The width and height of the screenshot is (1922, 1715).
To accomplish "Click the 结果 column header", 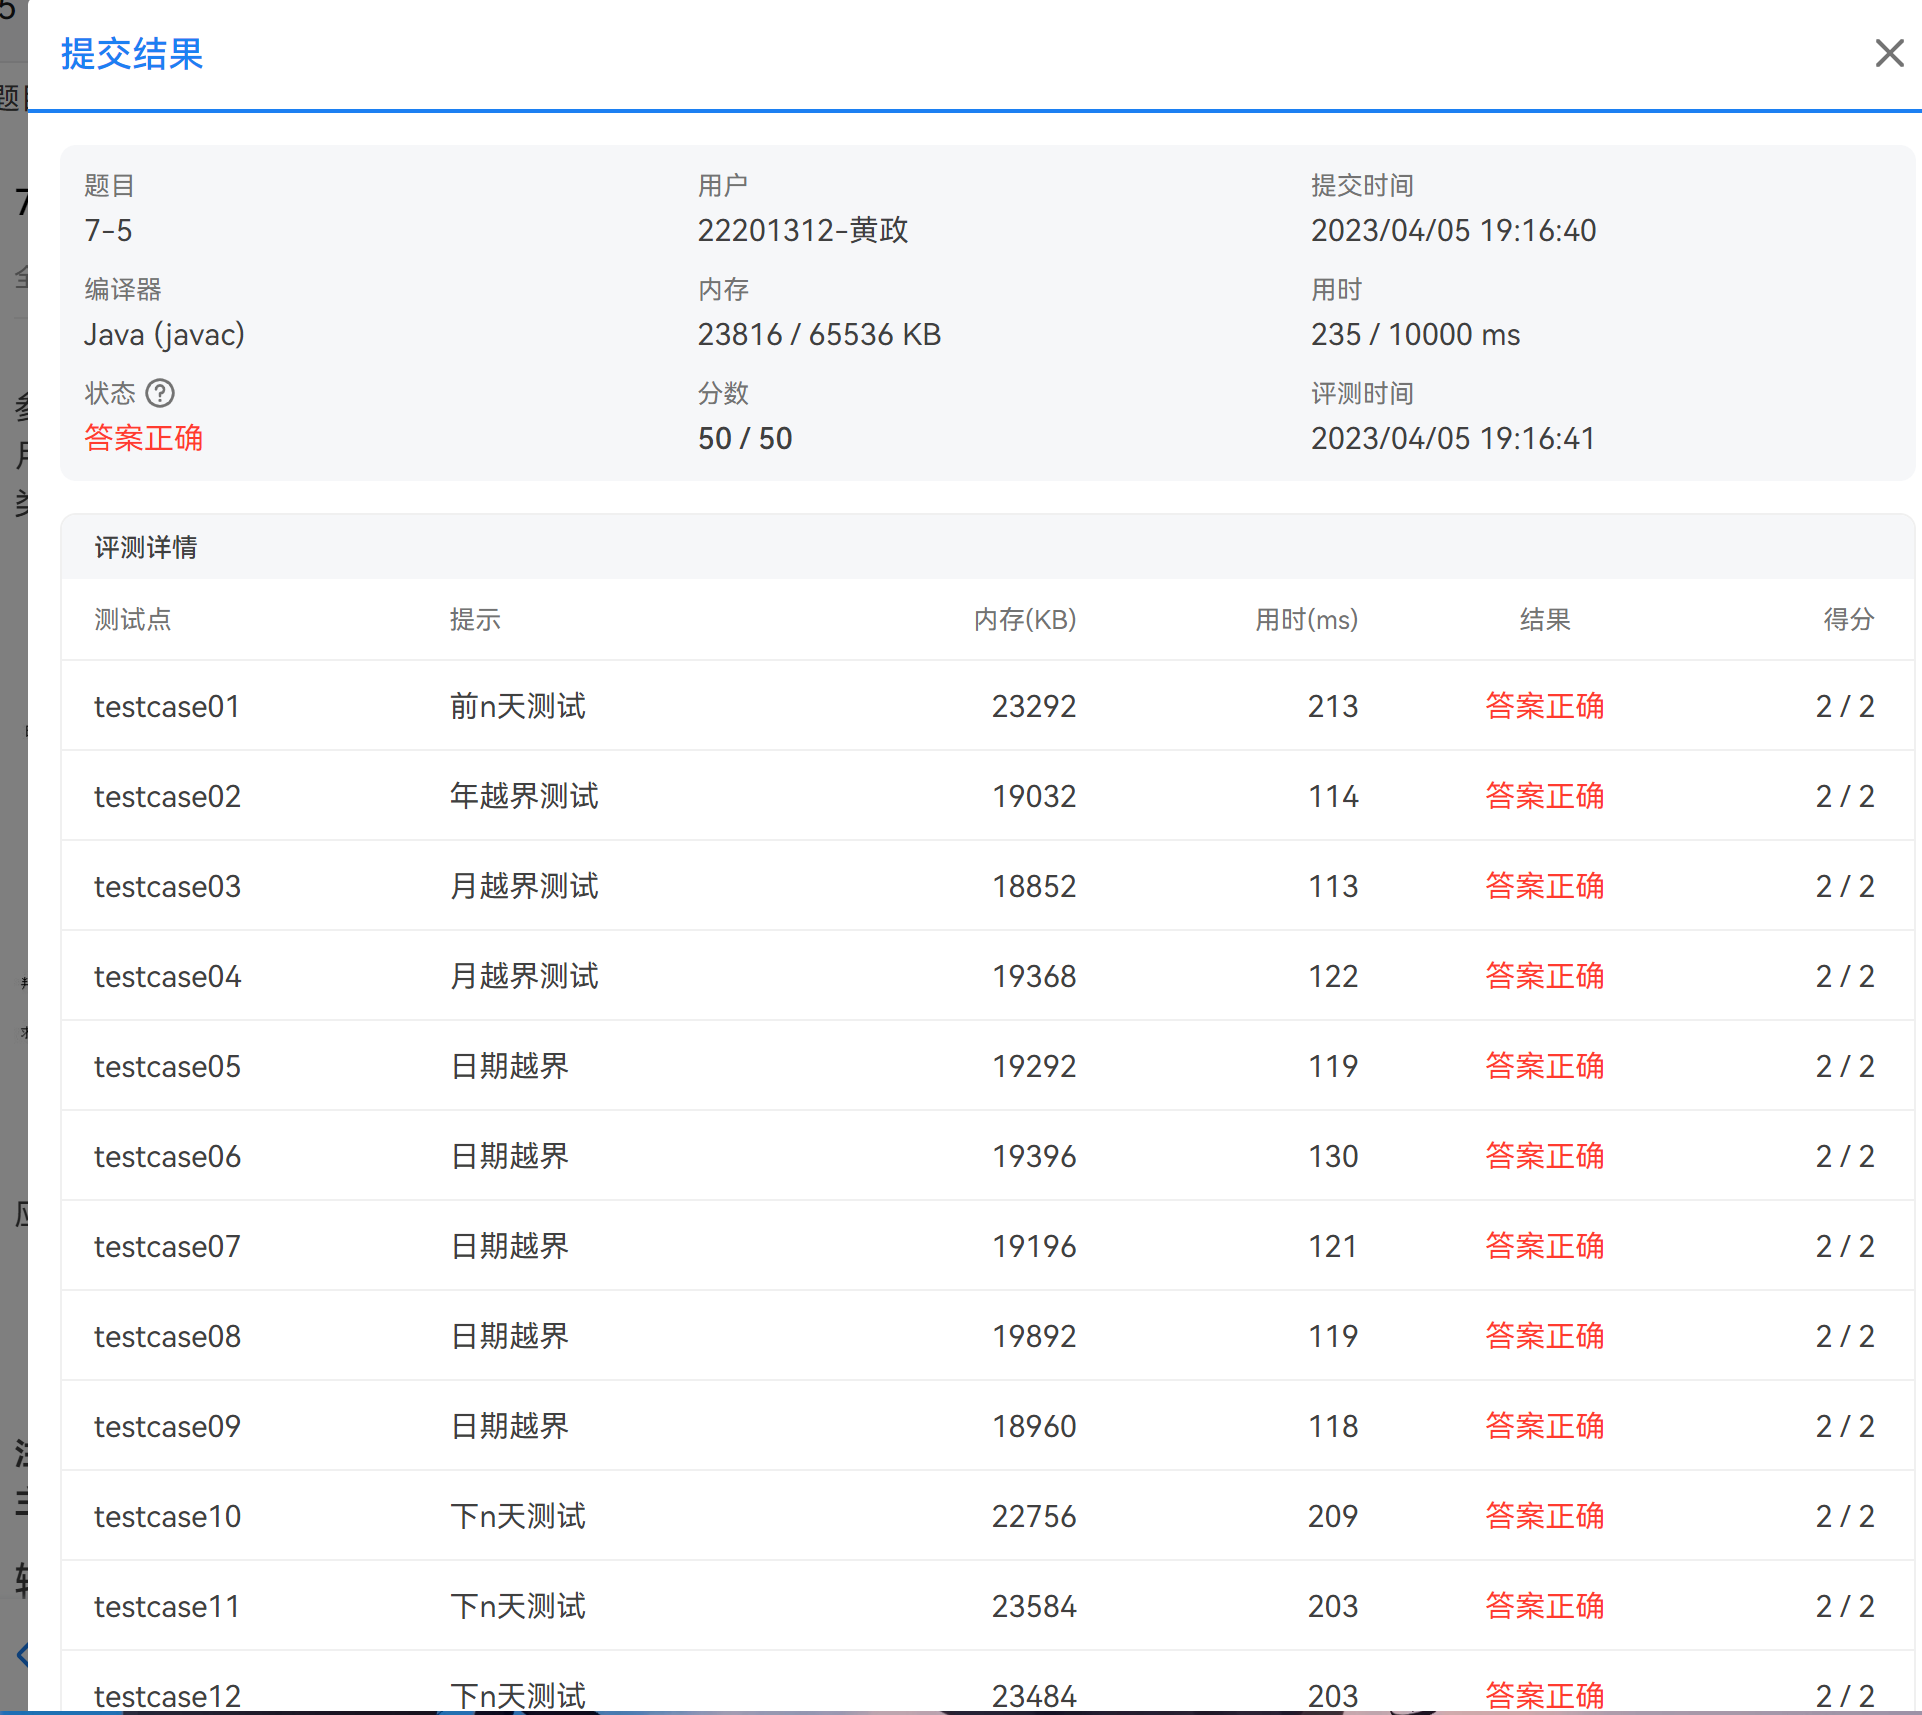I will (1544, 619).
